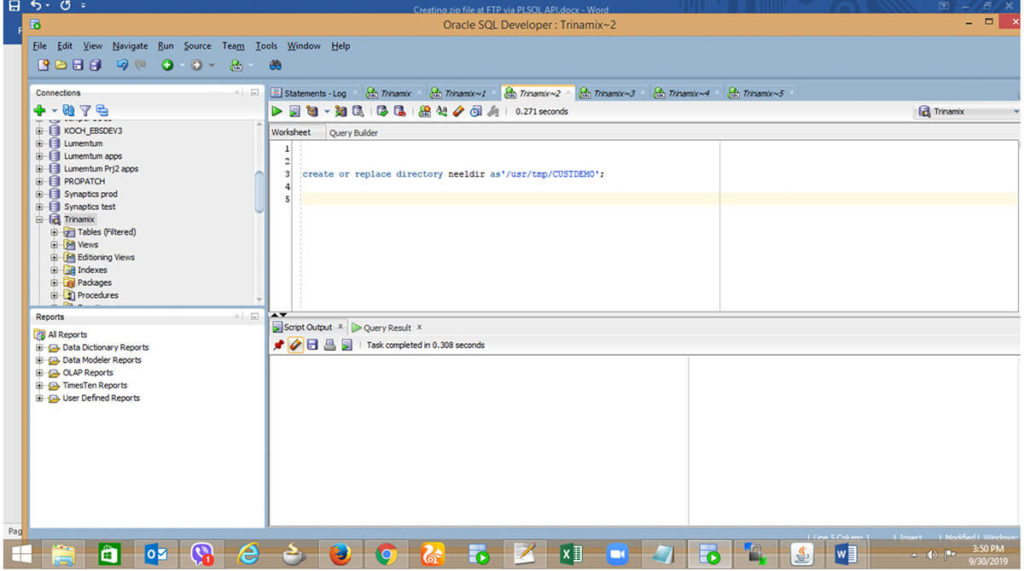Open Chrome from the Windows taskbar
This screenshot has width=1024, height=571.
tap(387, 555)
